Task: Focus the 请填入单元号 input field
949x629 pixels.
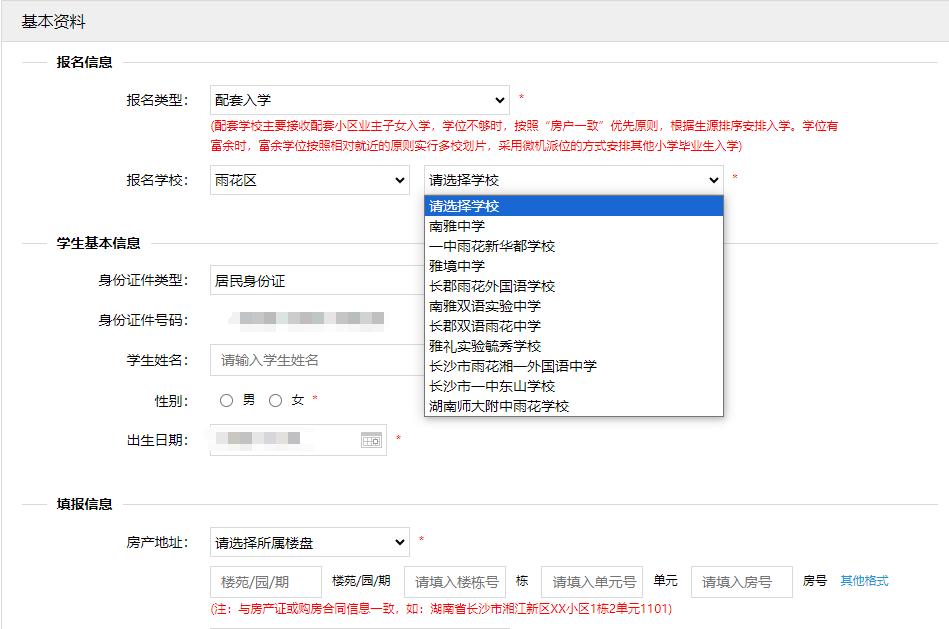Action: [x=592, y=582]
